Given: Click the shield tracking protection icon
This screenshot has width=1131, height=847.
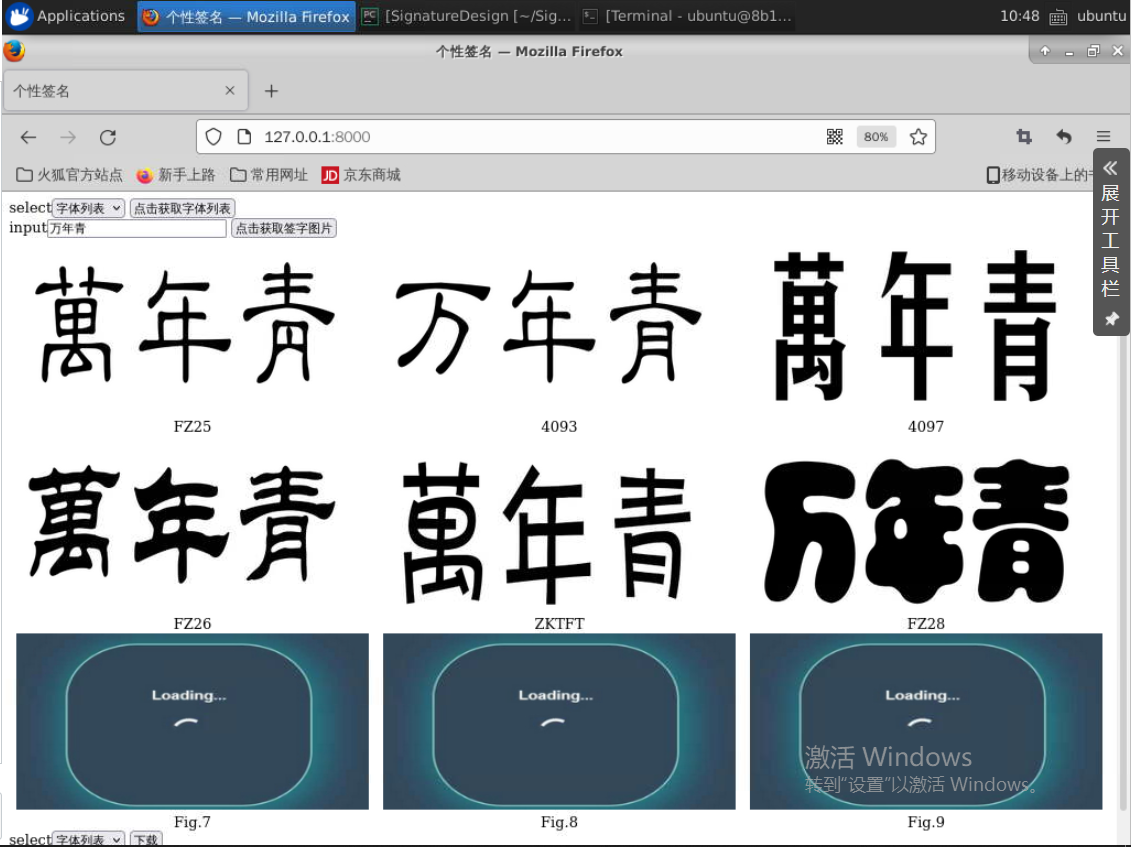Looking at the screenshot, I should 213,137.
